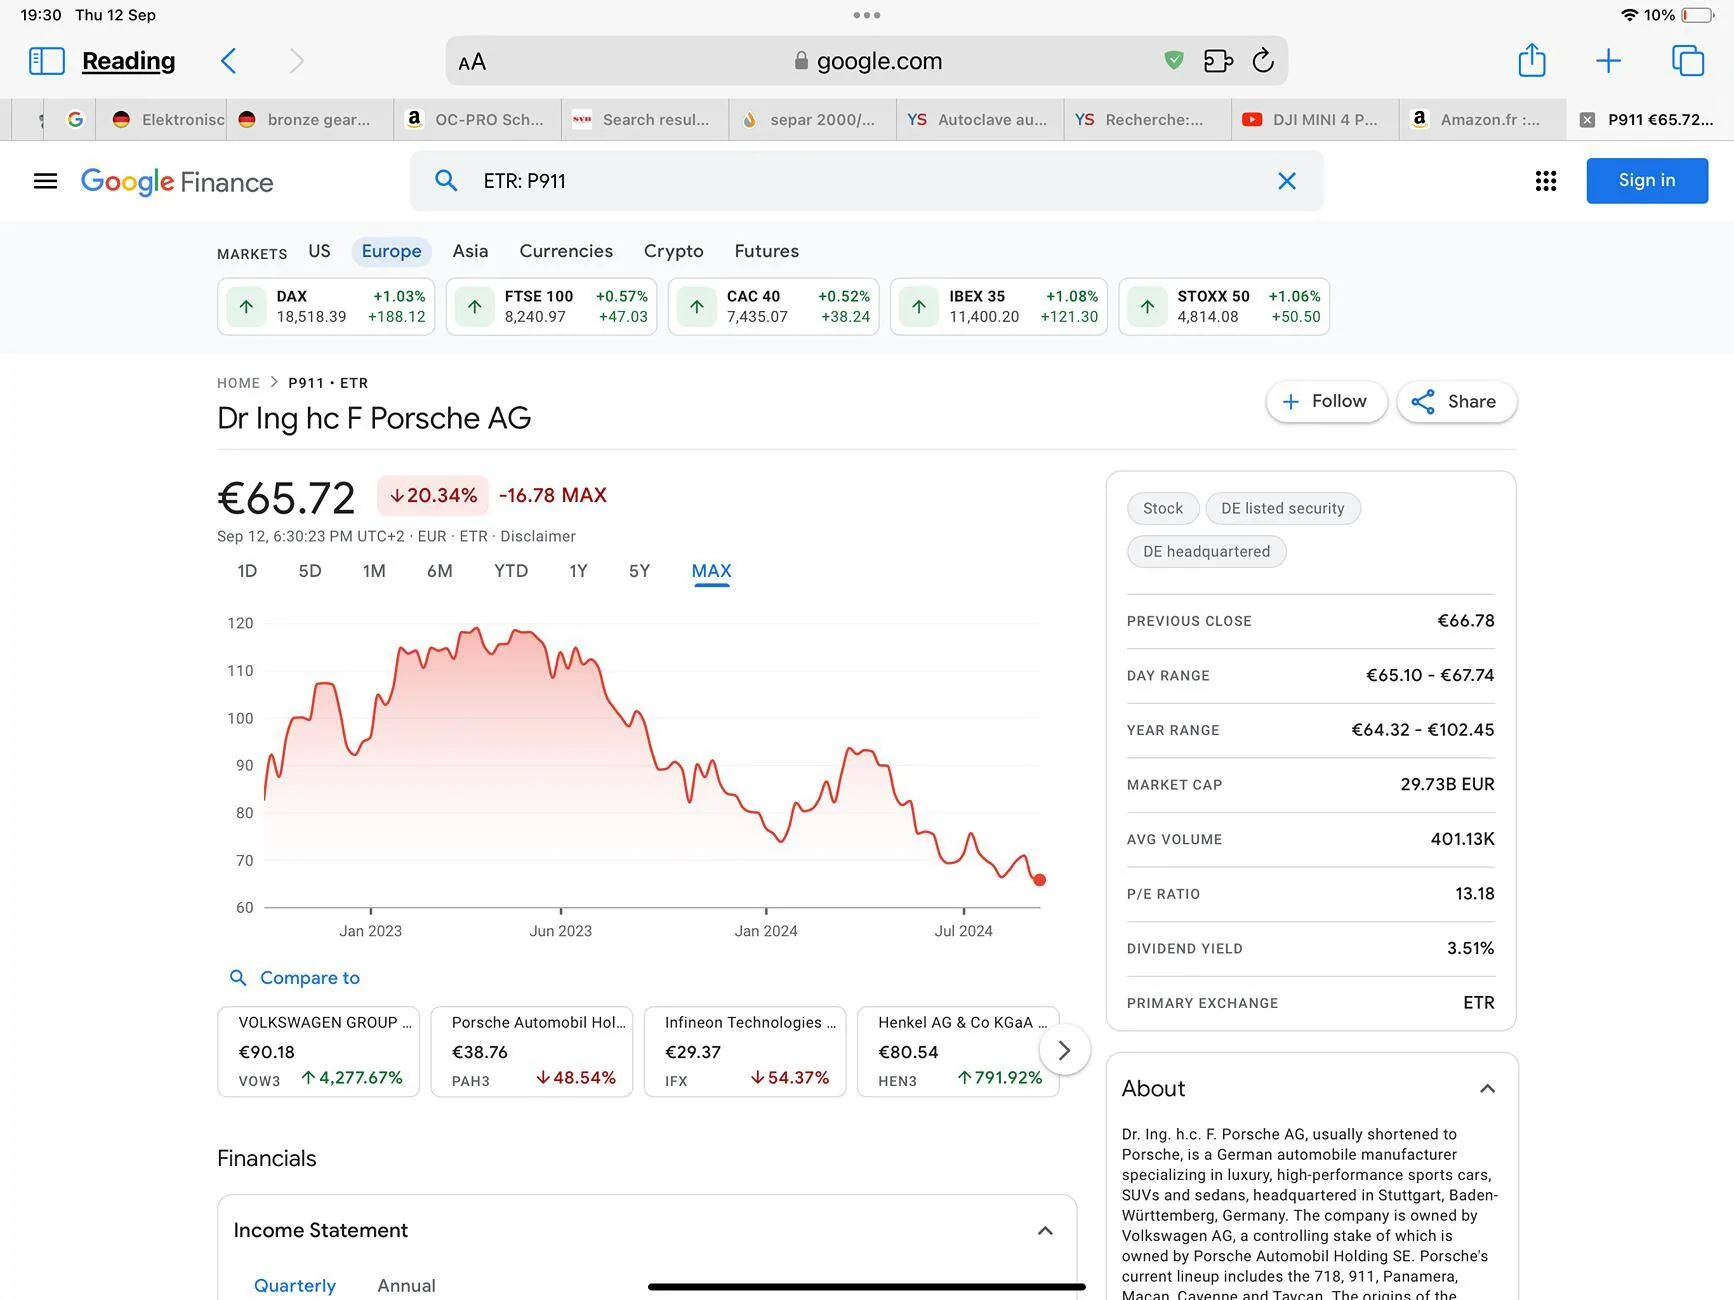Viewport: 1734px width, 1300px height.
Task: Switch to the OC-PRO Sch tab
Action: [x=478, y=120]
